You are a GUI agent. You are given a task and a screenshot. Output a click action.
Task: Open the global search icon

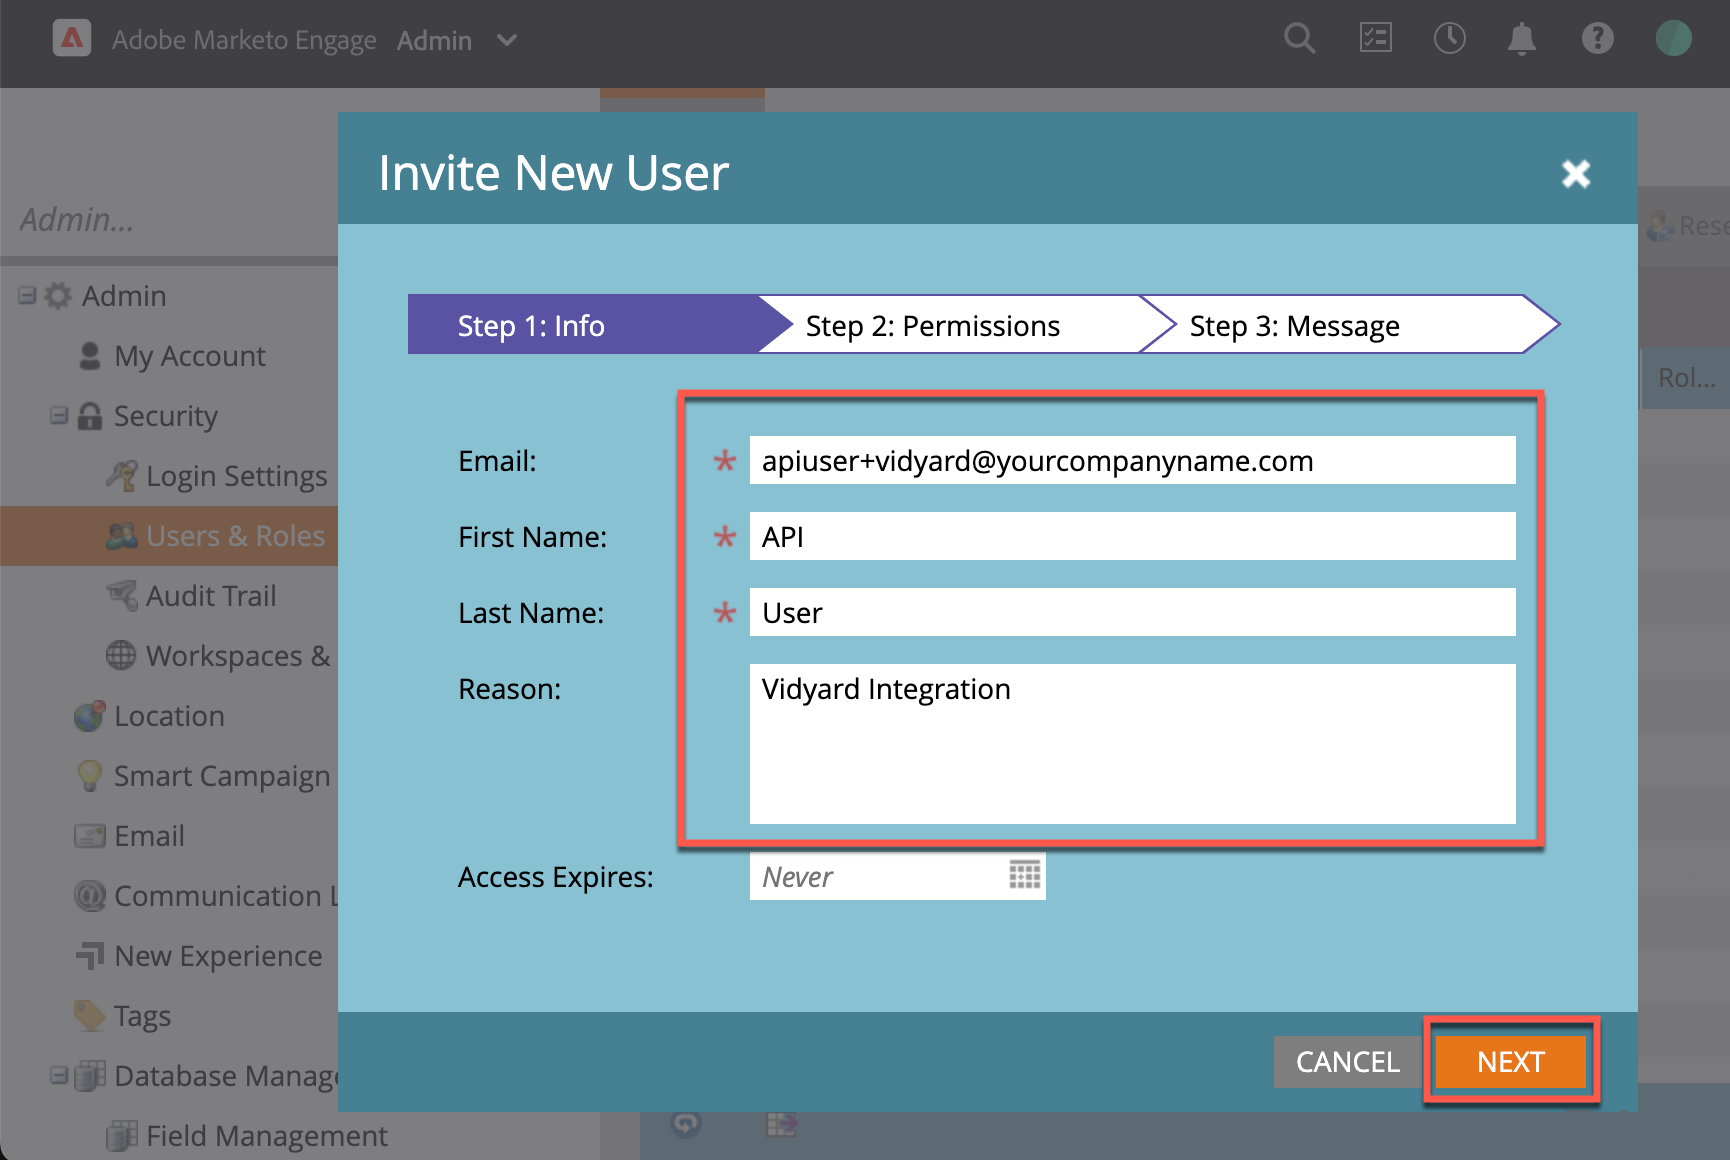[1299, 39]
